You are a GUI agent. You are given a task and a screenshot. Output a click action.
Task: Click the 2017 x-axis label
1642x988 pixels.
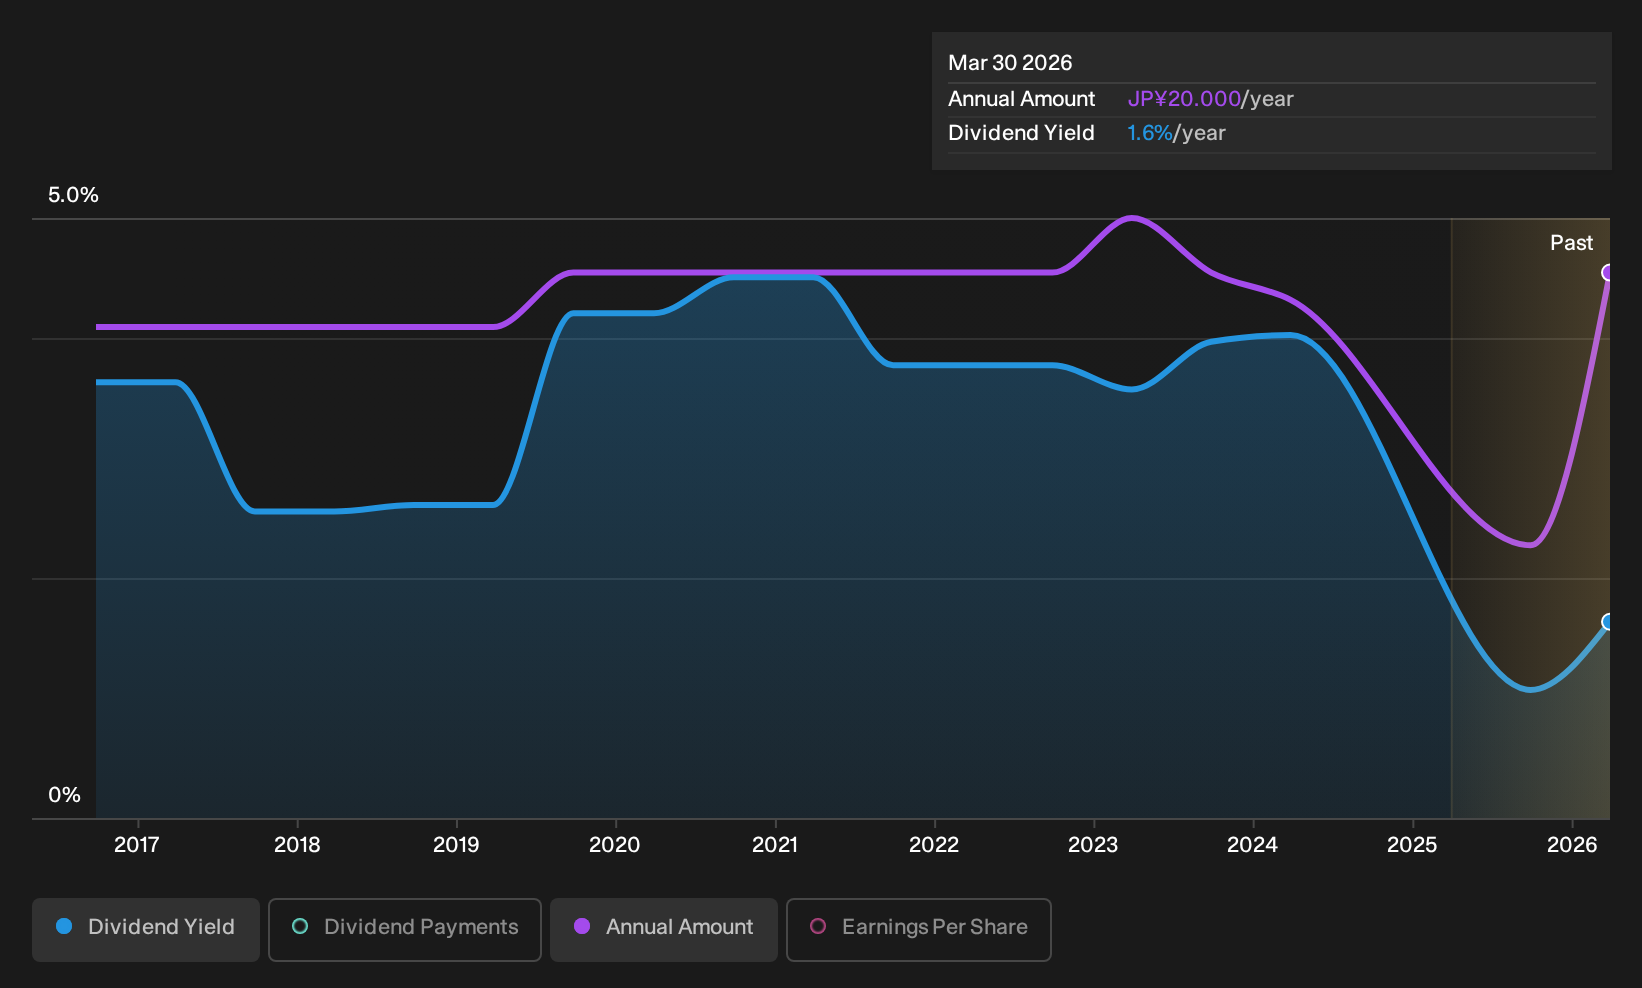pyautogui.click(x=137, y=845)
